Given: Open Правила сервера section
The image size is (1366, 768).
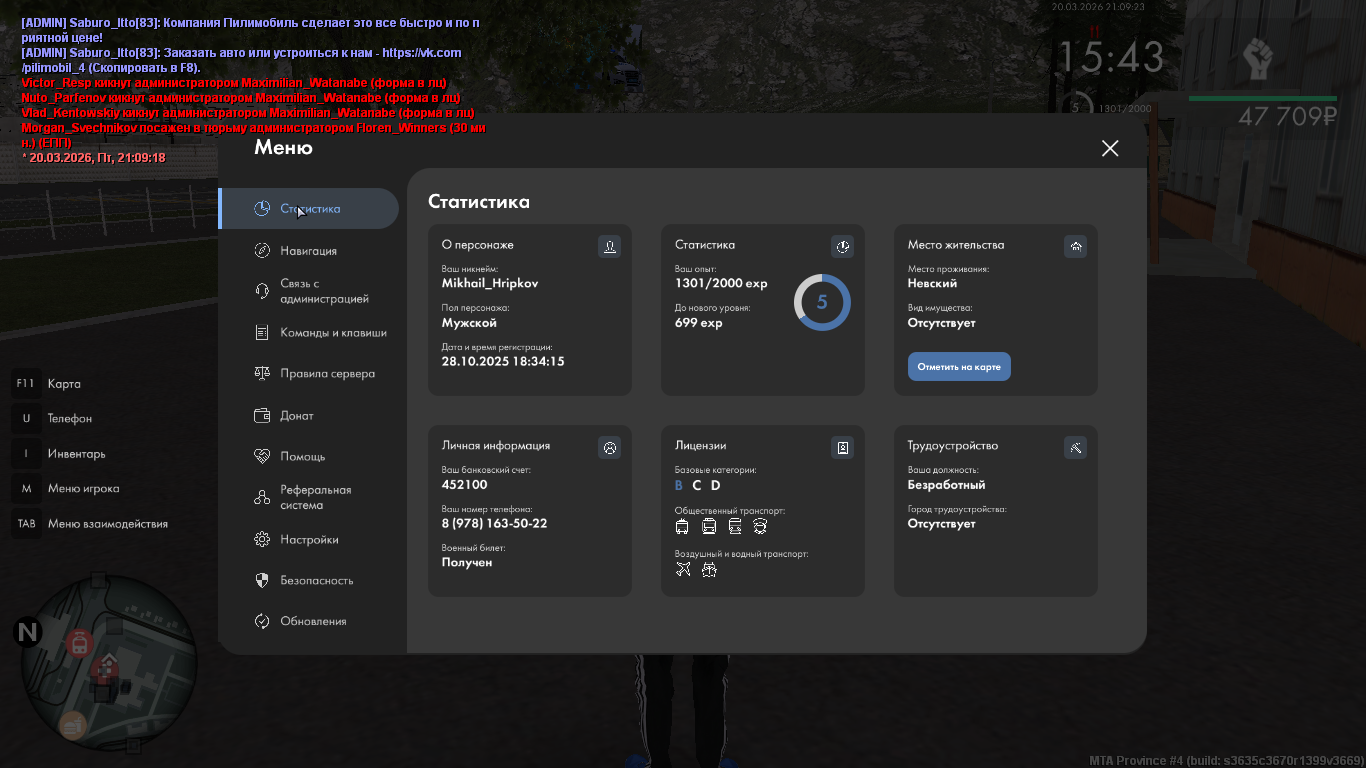Looking at the screenshot, I should tap(327, 374).
